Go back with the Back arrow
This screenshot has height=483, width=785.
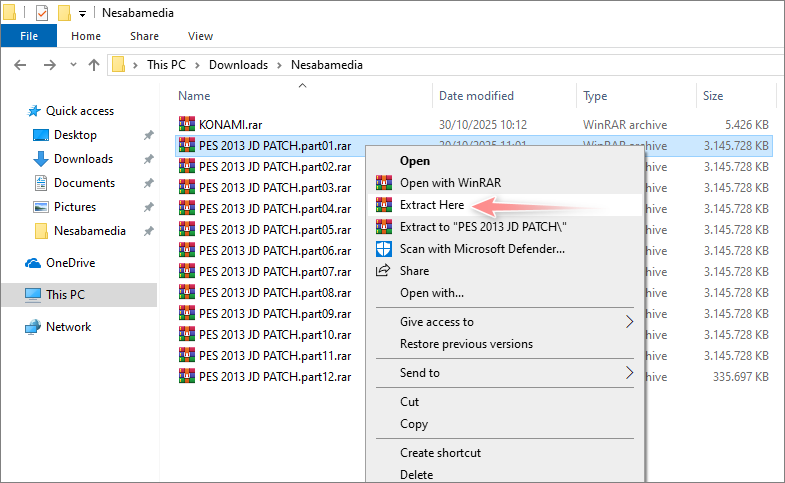tap(20, 65)
